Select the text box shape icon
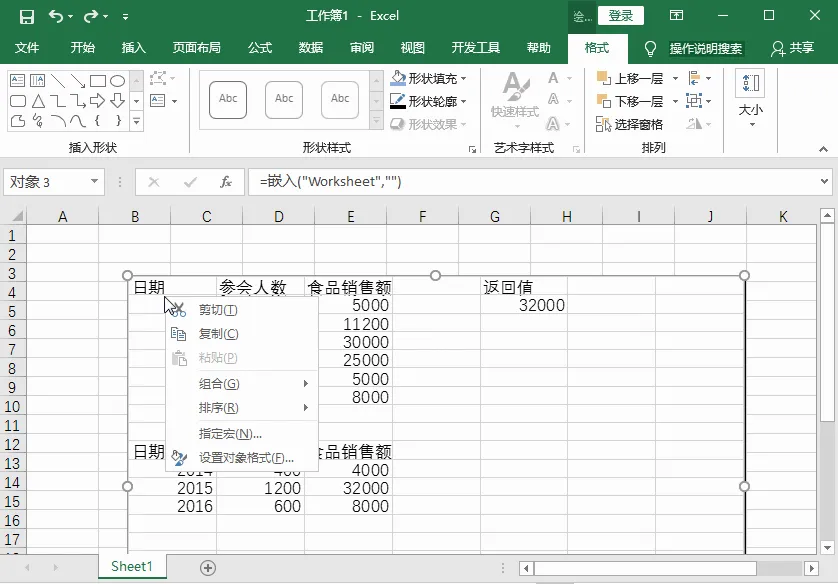Image resolution: width=838 pixels, height=584 pixels. tap(18, 81)
